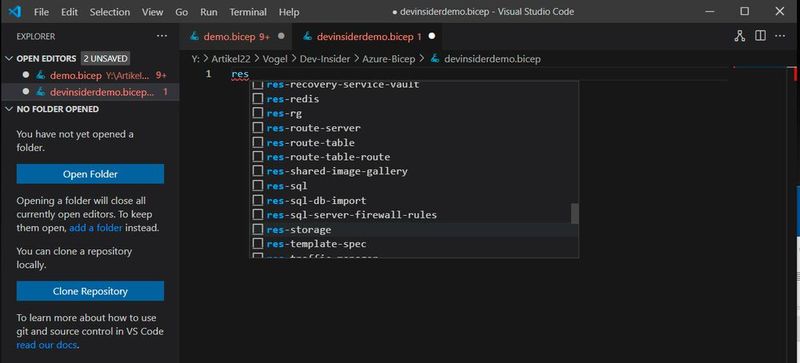
Task: Click Bicep file icon next to demo.bicep in Open Editors
Action: 41,76
